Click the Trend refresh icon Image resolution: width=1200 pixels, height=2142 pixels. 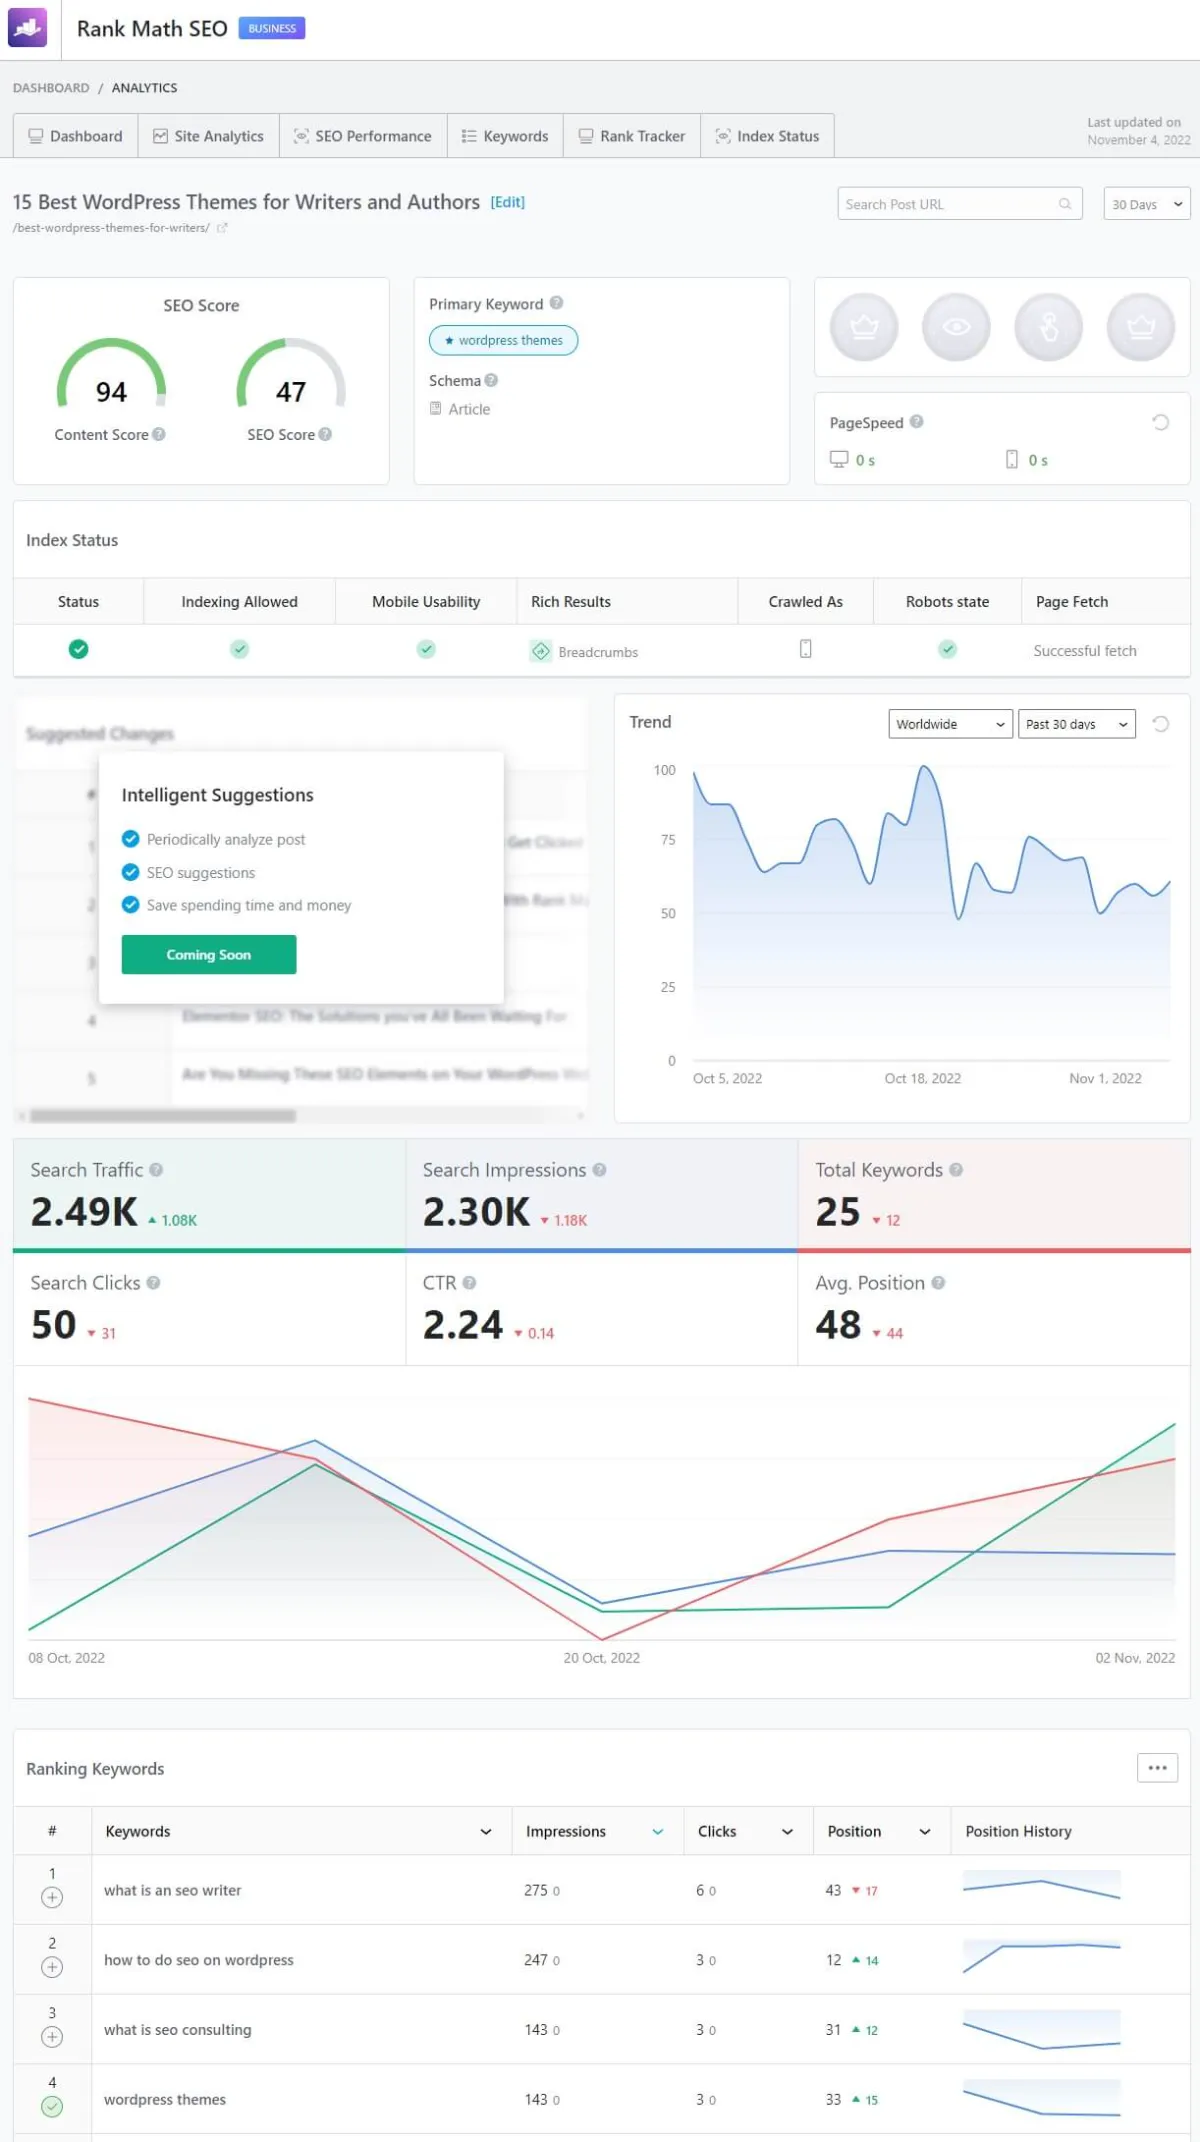pos(1160,724)
